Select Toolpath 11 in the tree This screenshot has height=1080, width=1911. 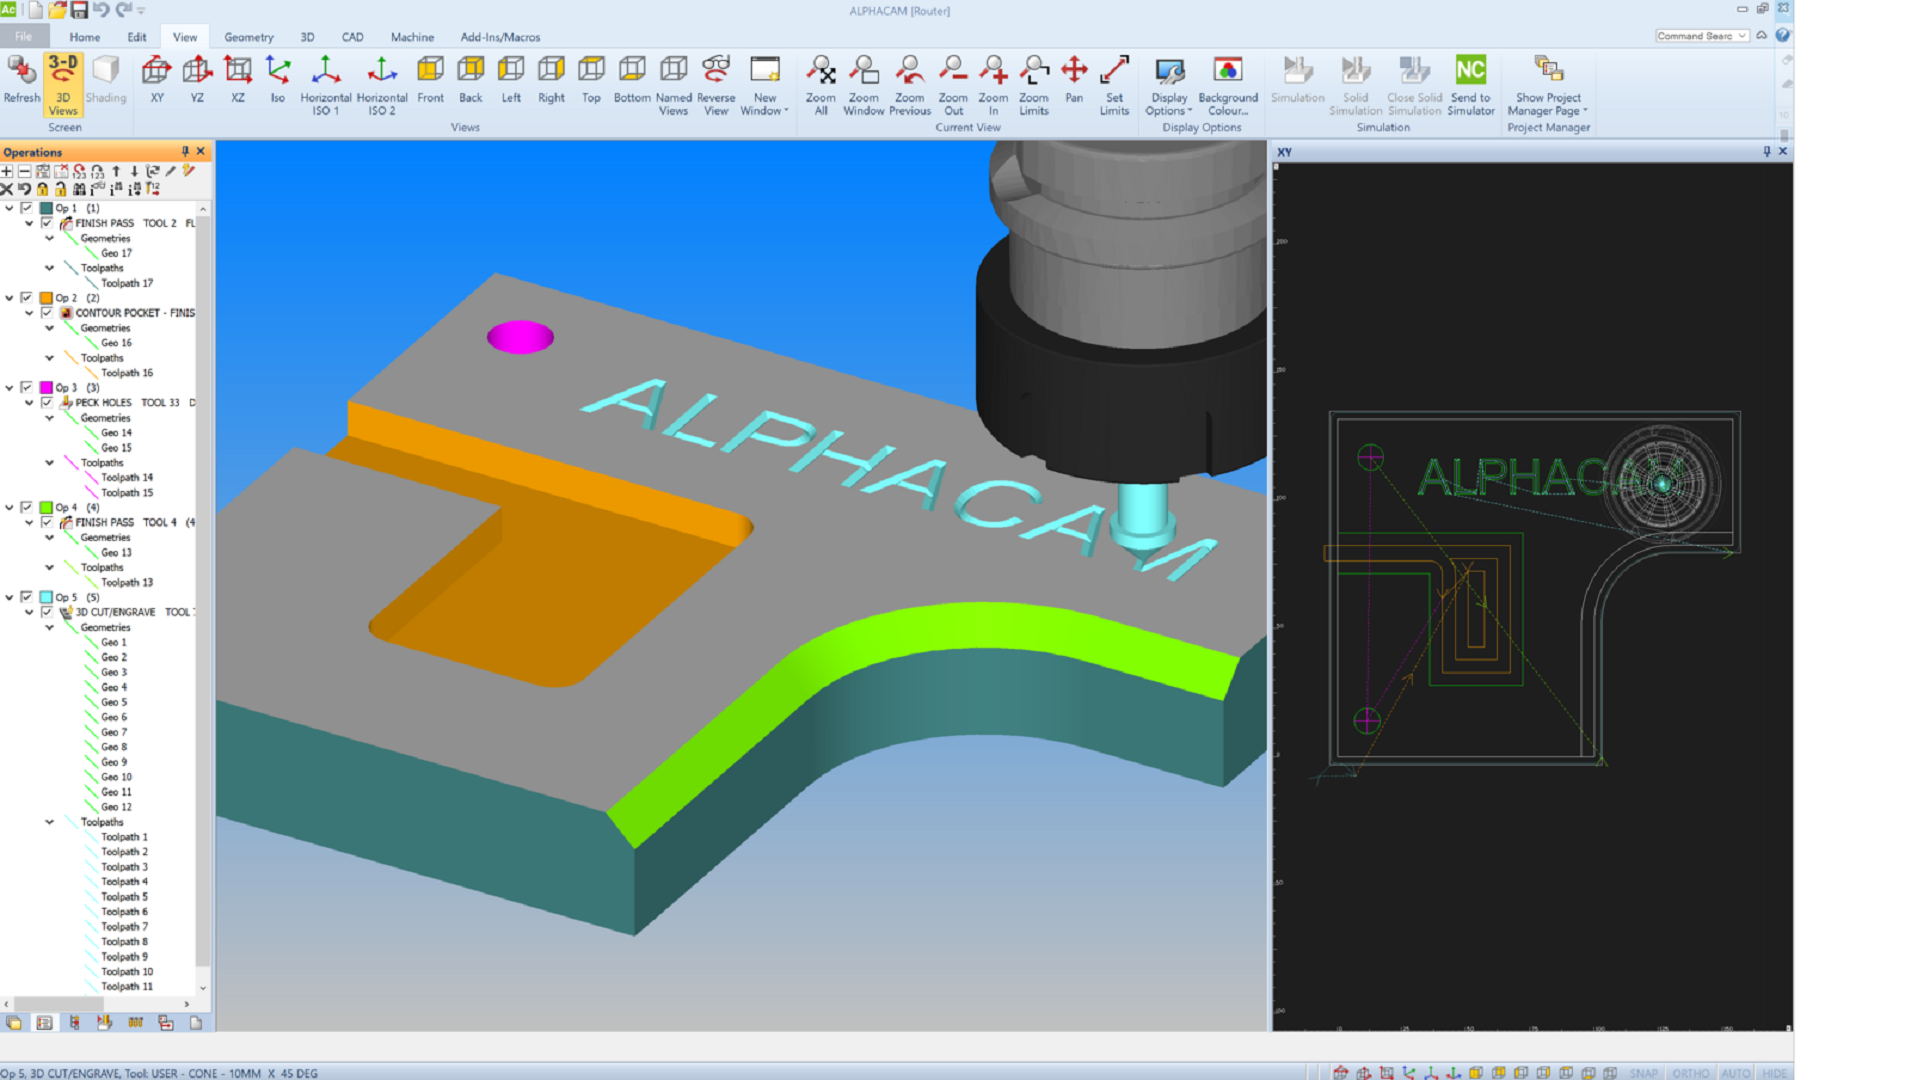click(x=127, y=986)
